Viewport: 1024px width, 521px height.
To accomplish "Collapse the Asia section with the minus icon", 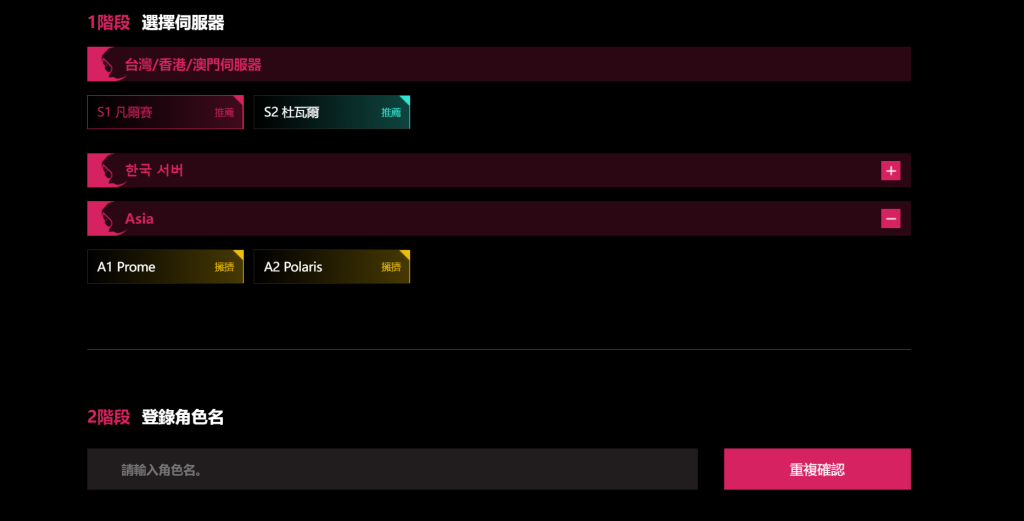I will 890,219.
